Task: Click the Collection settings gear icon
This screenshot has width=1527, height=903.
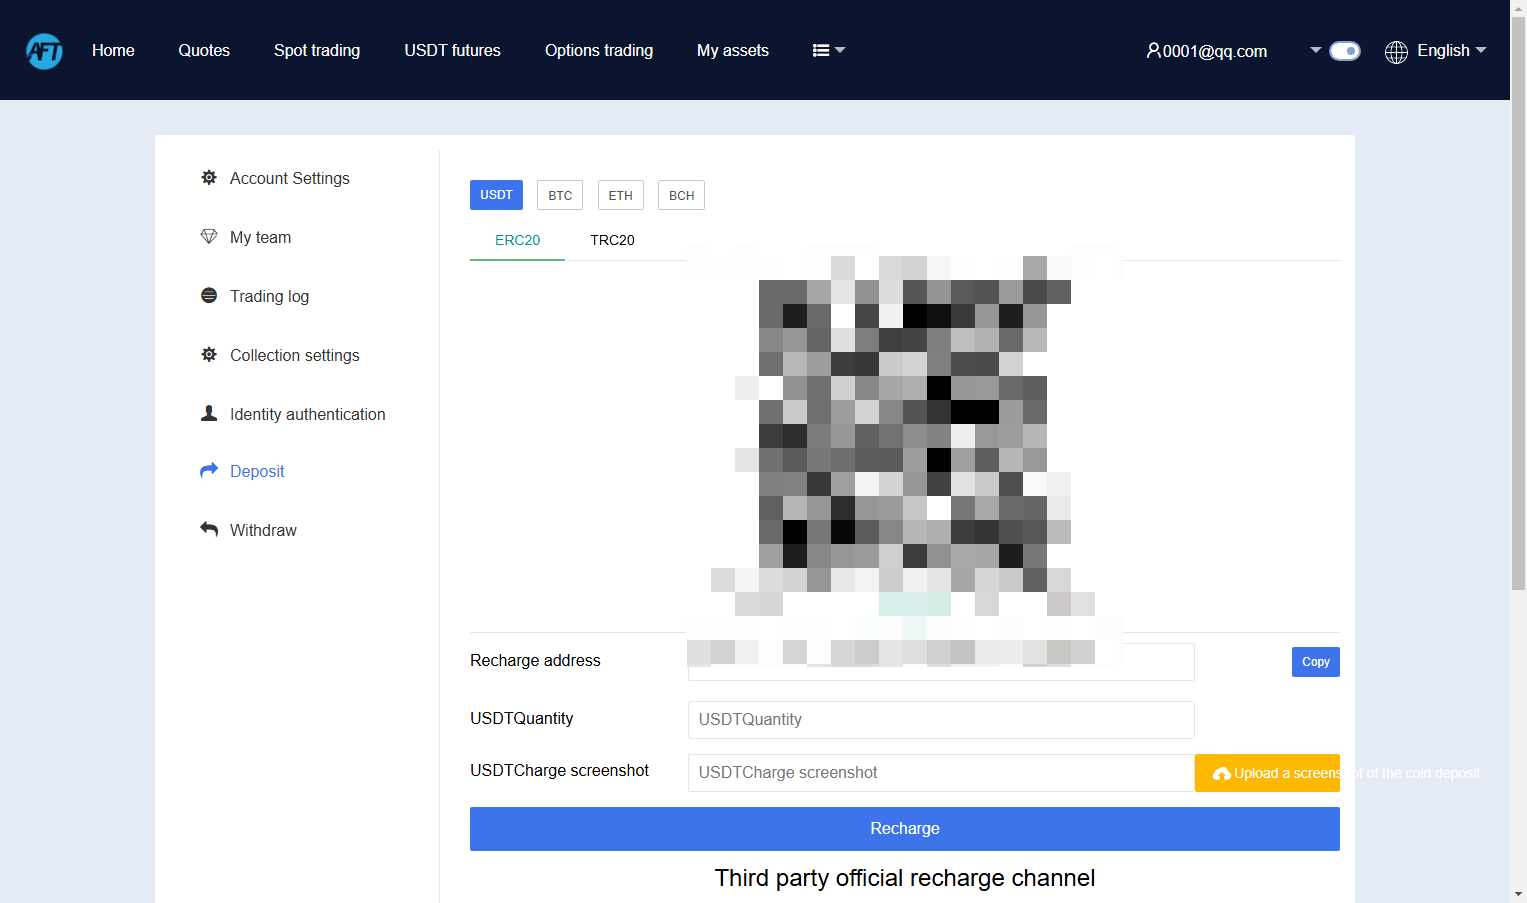Action: click(209, 354)
